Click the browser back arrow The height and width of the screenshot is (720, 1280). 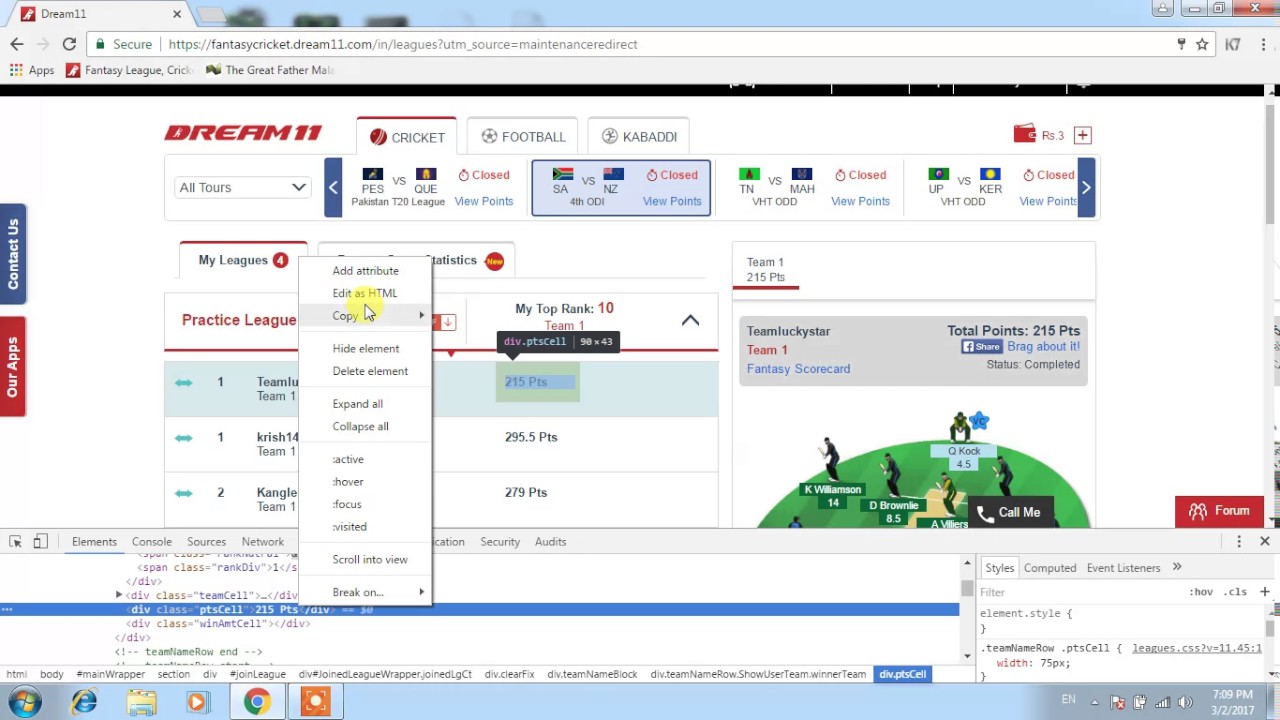[x=17, y=44]
